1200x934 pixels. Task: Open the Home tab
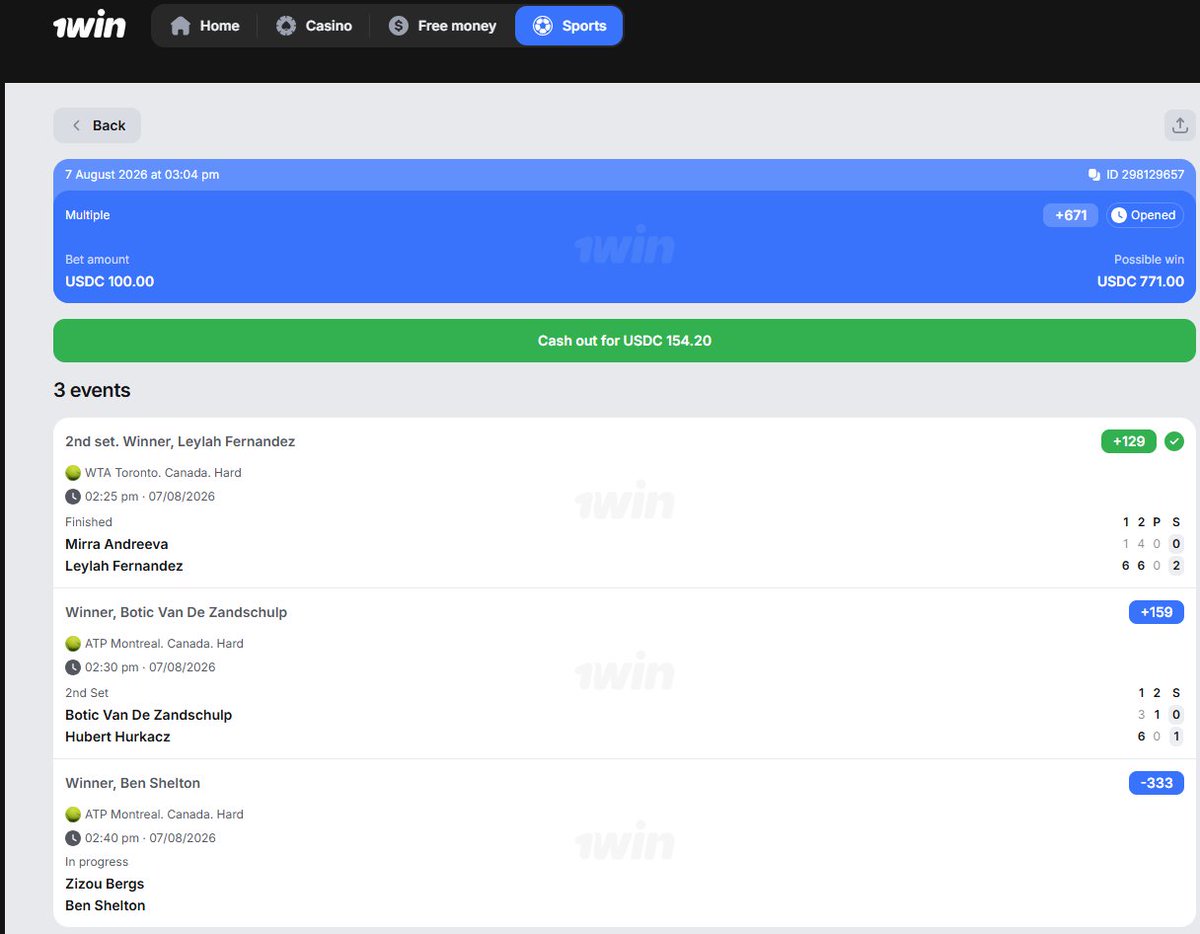[x=205, y=26]
